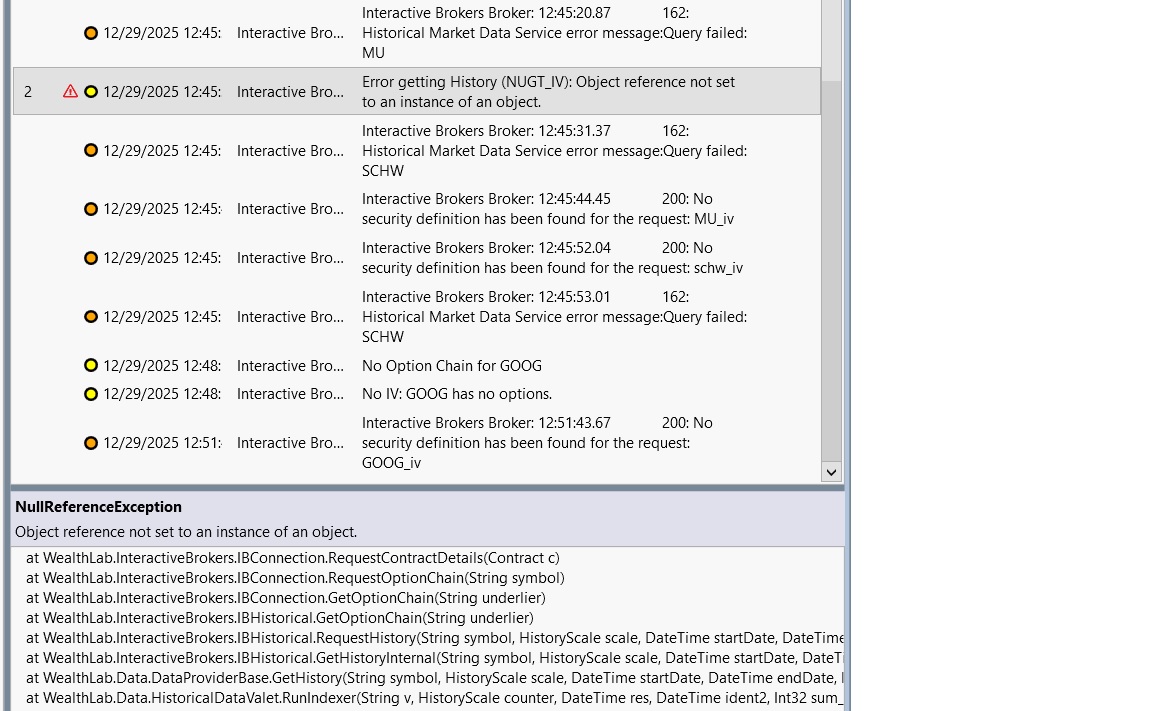
Task: Click stack line 'IBHistorical.RequestHistory'
Action: (x=435, y=638)
